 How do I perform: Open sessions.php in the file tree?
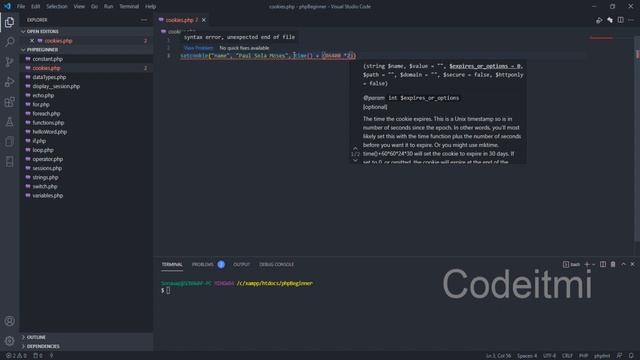(47, 168)
